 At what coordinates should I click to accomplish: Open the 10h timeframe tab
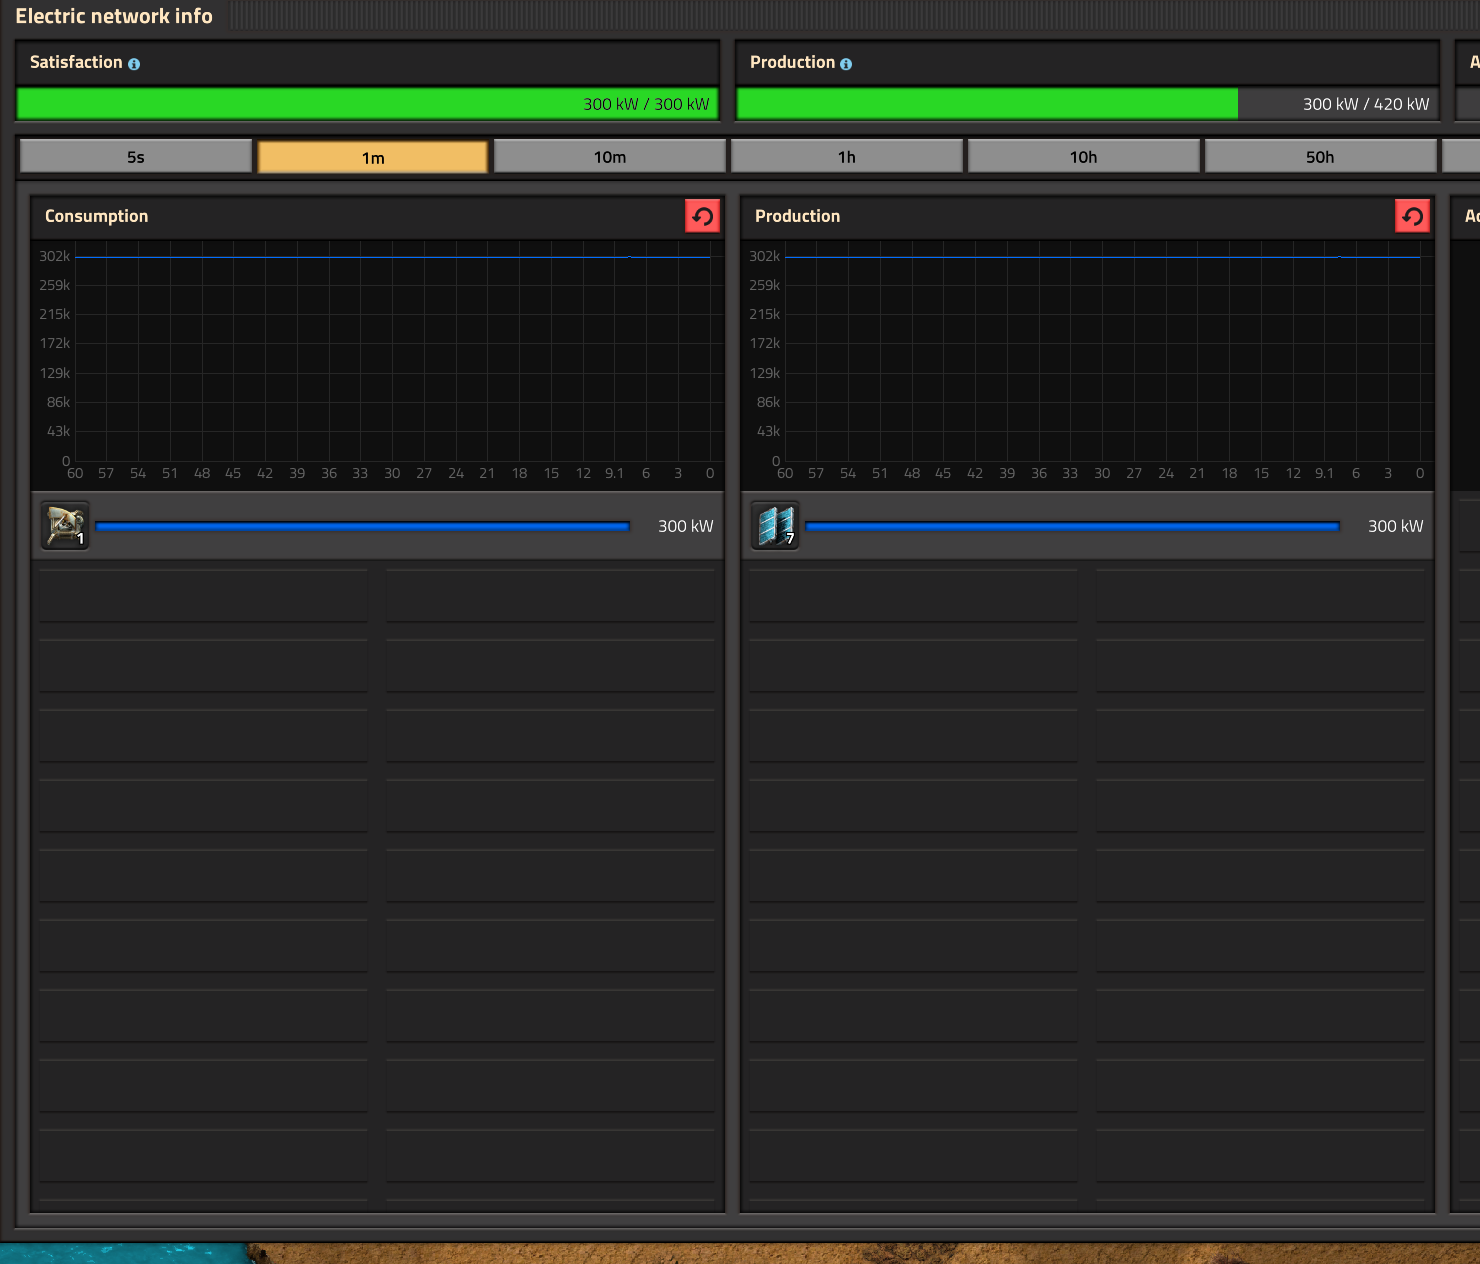[x=1083, y=157]
